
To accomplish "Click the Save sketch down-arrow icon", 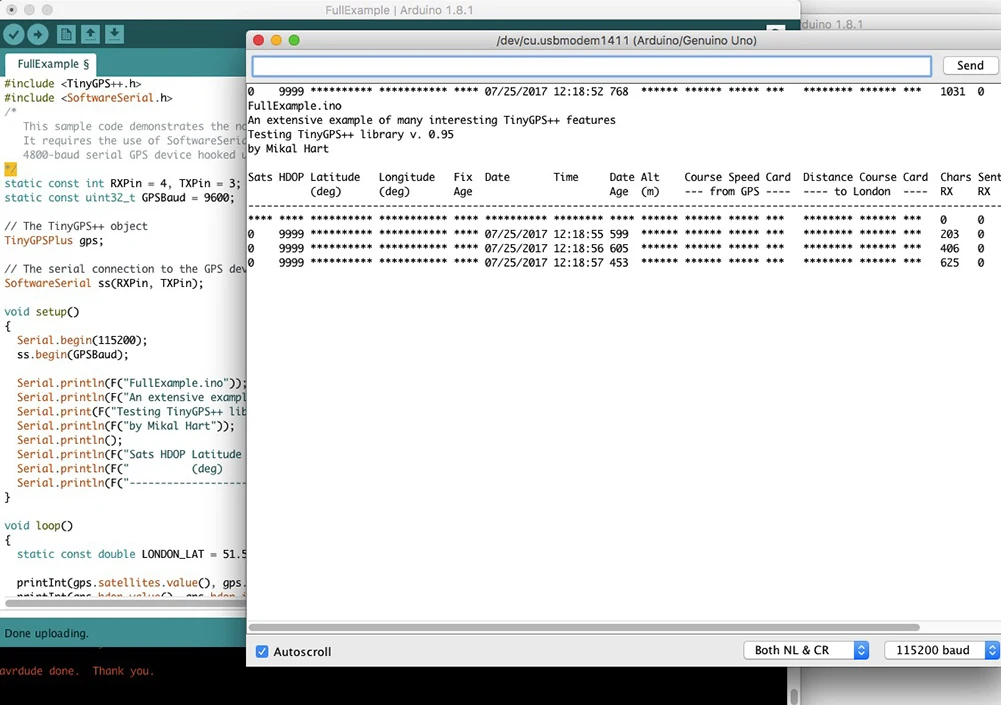I will tap(115, 35).
